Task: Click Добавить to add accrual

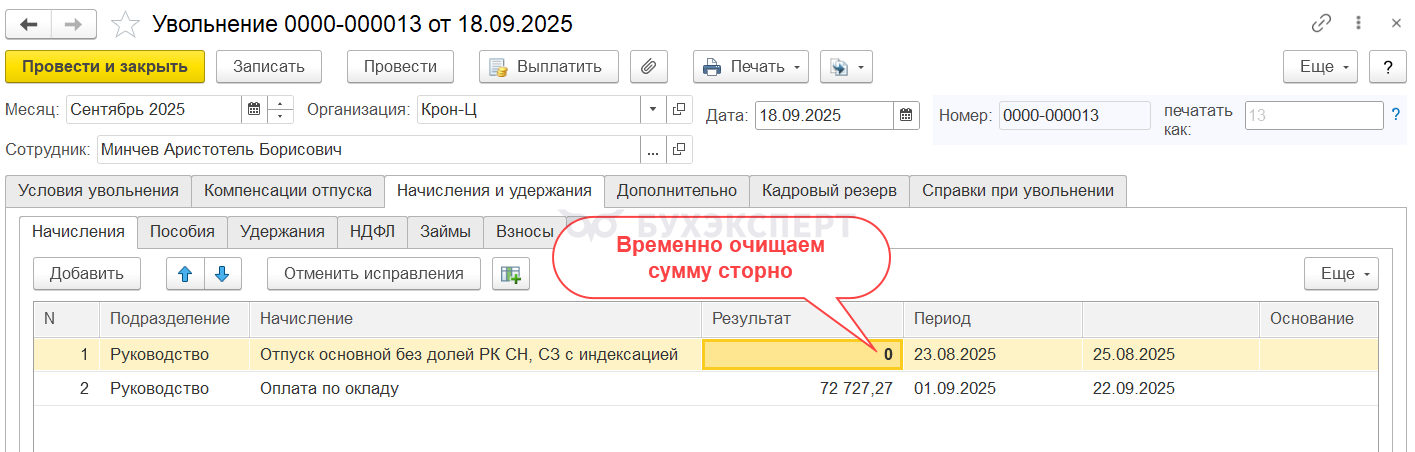Action: coord(87,273)
